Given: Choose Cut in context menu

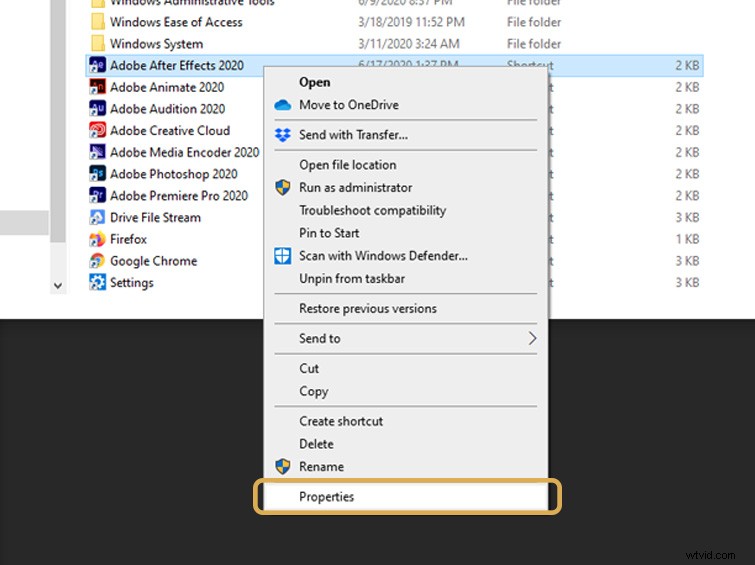Looking at the screenshot, I should [x=309, y=368].
